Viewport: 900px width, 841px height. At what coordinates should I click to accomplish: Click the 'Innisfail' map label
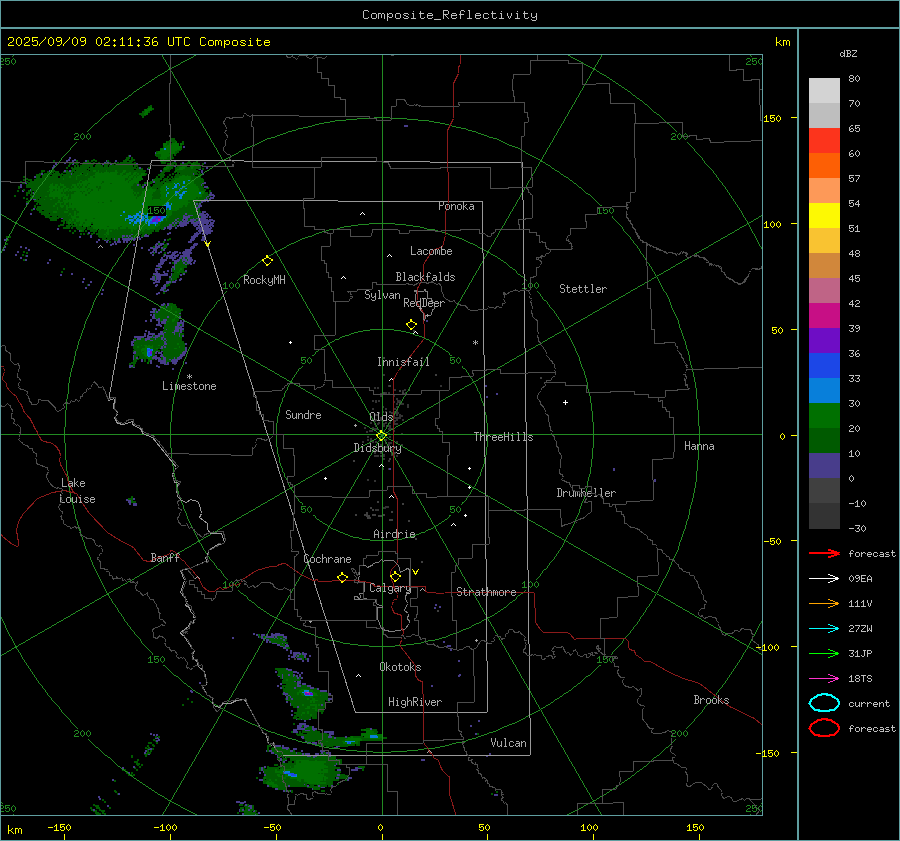click(403, 362)
